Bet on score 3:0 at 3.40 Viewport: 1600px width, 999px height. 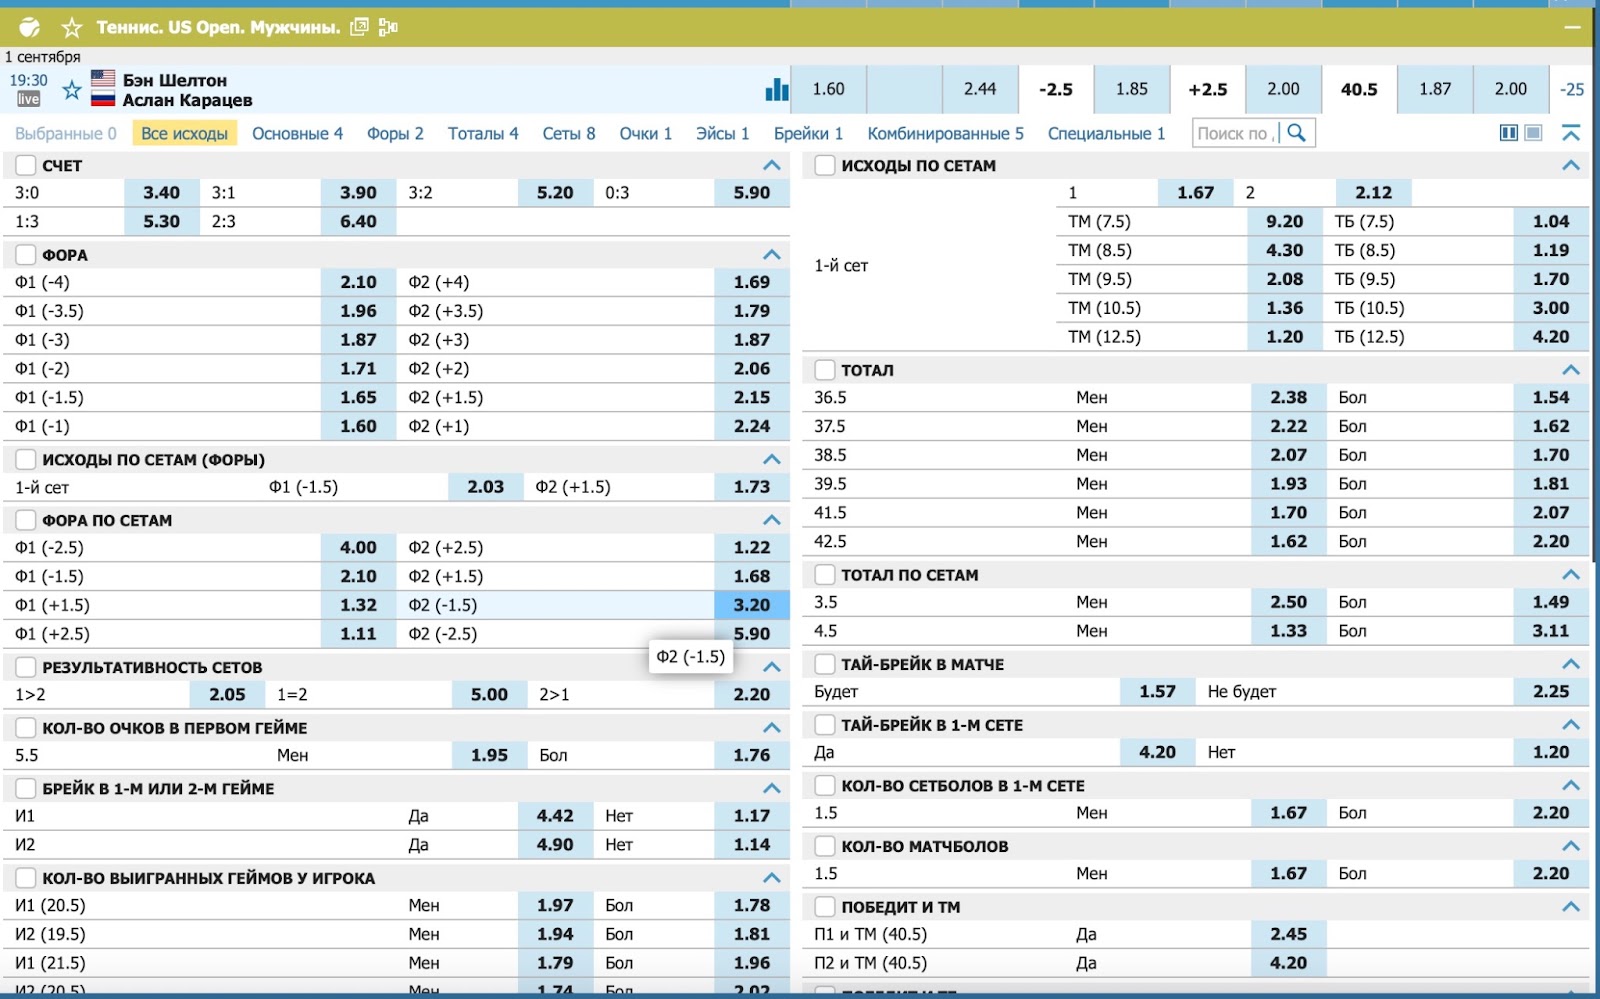point(161,193)
